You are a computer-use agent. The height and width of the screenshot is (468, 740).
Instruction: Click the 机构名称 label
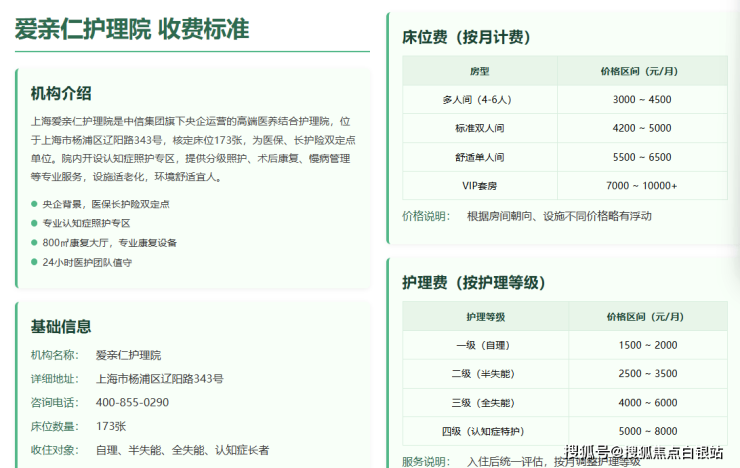click(55, 355)
